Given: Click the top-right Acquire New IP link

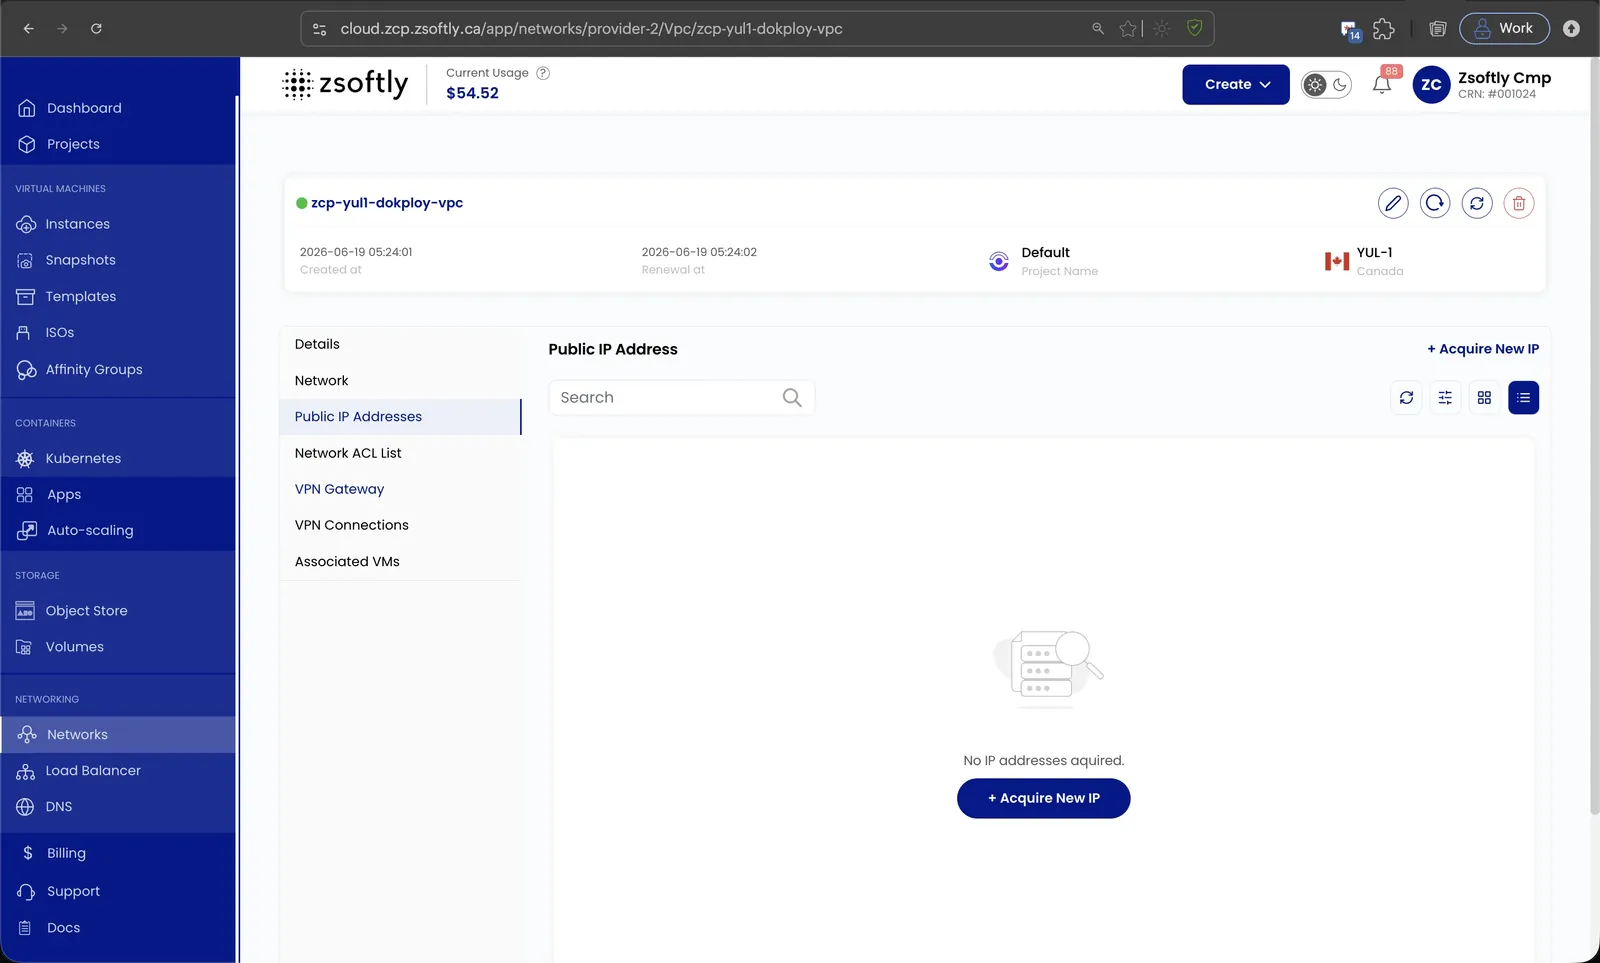Looking at the screenshot, I should (x=1483, y=349).
